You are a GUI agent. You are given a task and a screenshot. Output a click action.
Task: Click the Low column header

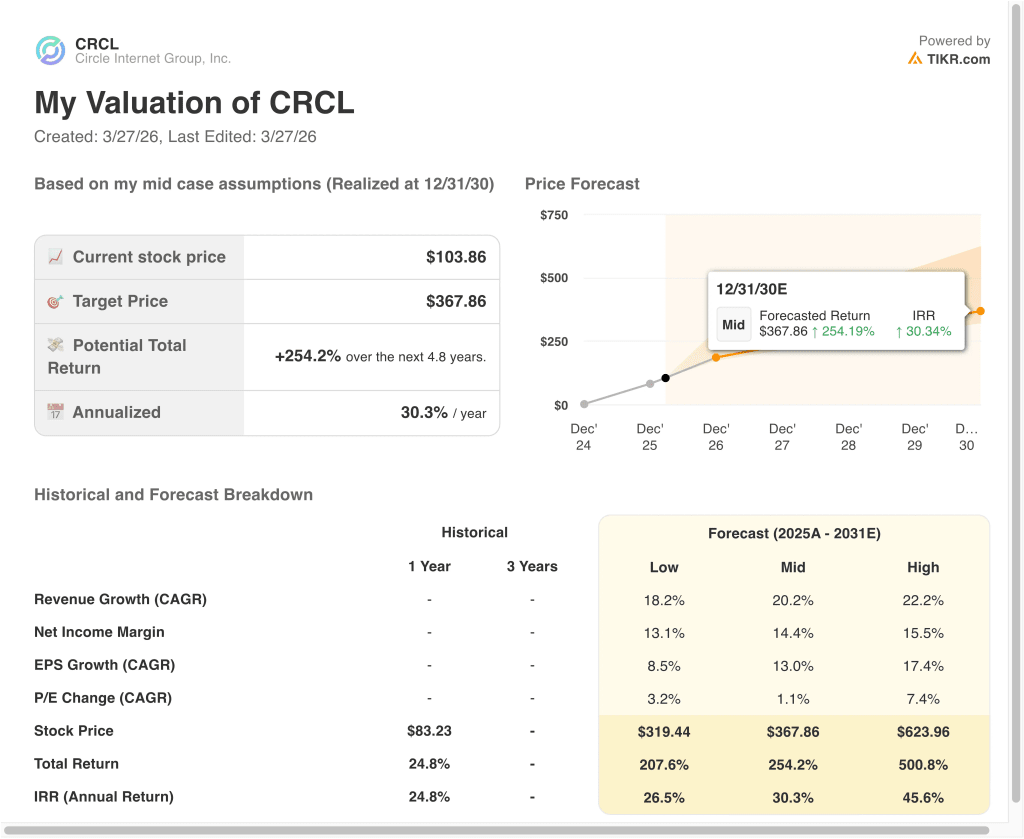click(x=664, y=567)
